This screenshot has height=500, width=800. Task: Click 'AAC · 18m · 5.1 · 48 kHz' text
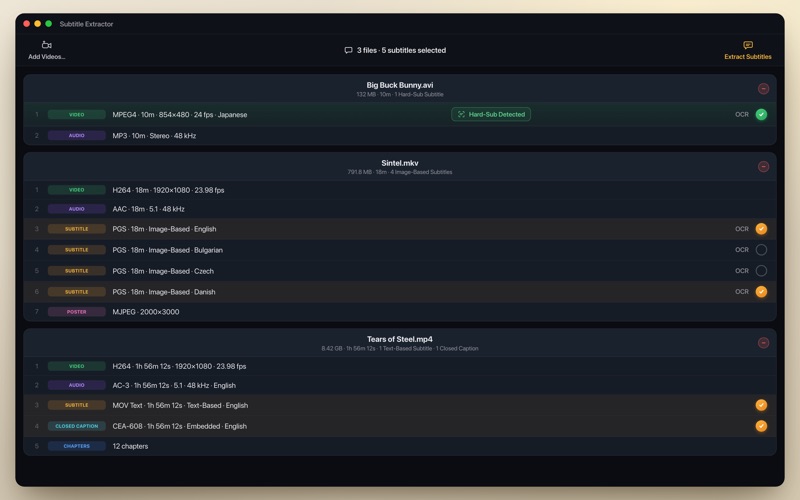[x=148, y=209]
